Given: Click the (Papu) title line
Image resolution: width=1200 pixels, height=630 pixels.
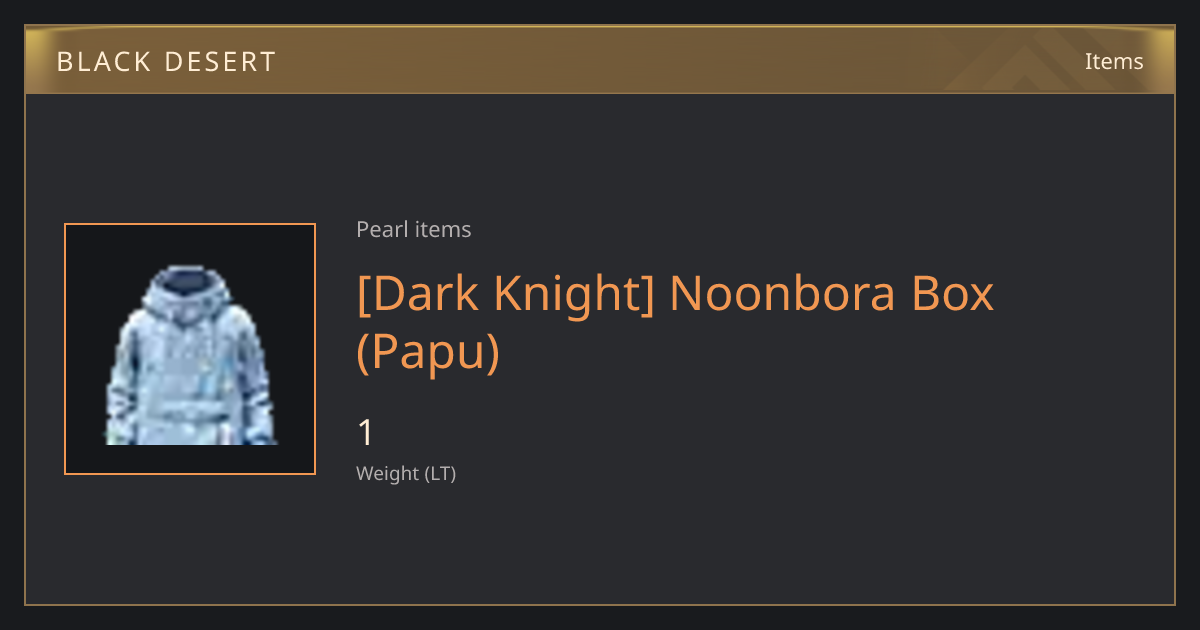Looking at the screenshot, I should 428,353.
